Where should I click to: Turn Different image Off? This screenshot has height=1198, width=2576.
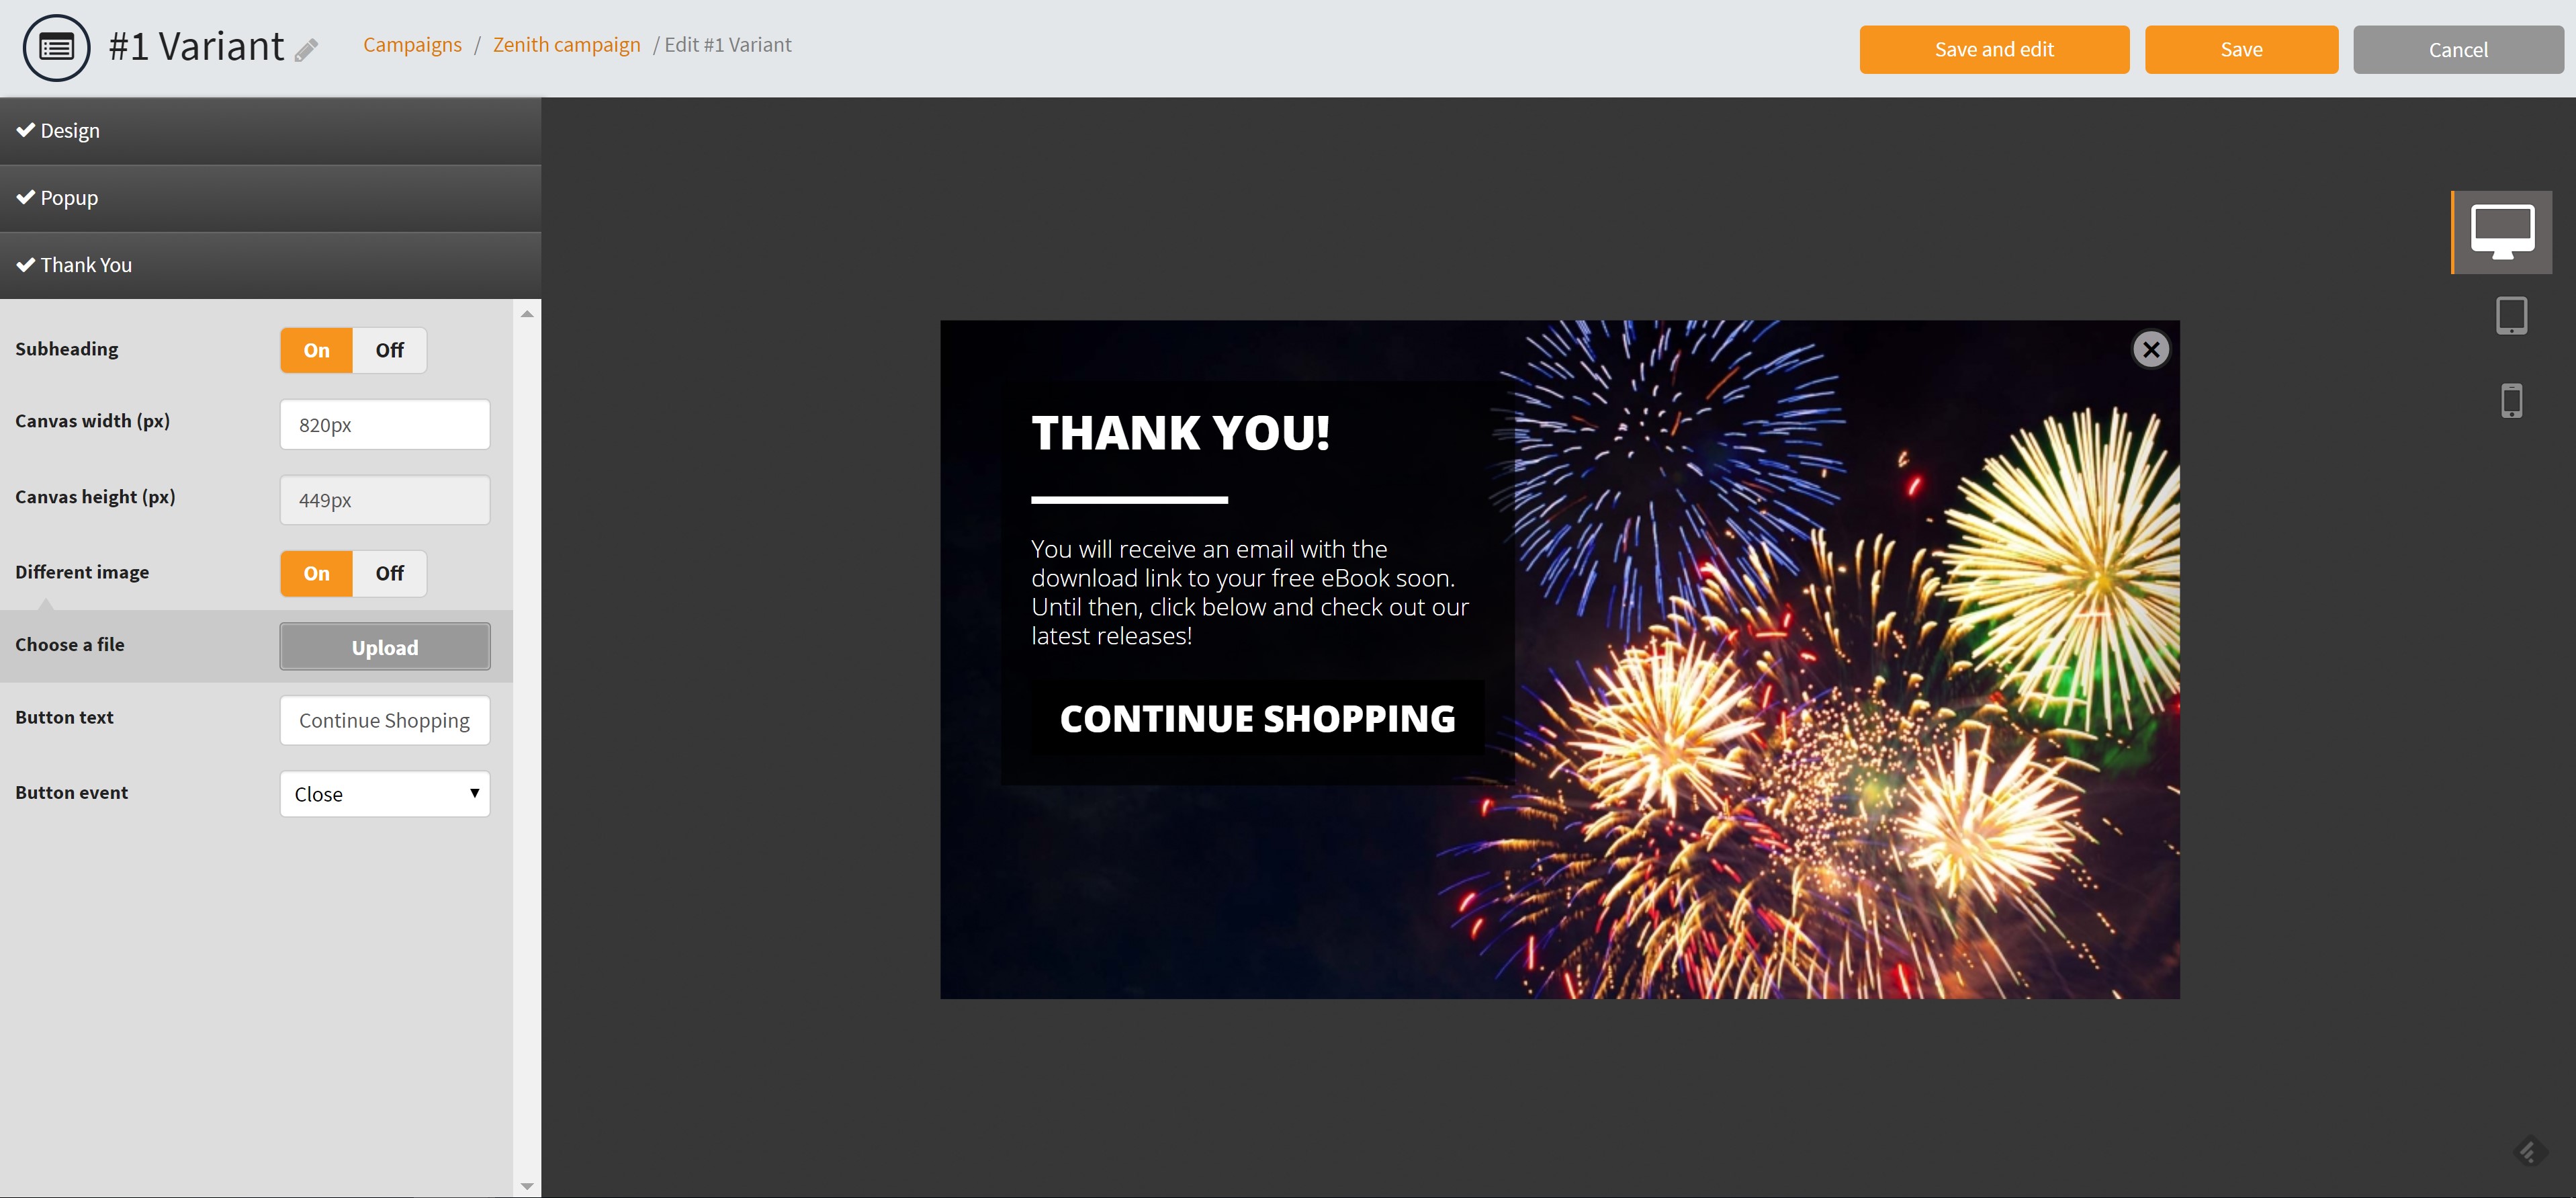(389, 573)
